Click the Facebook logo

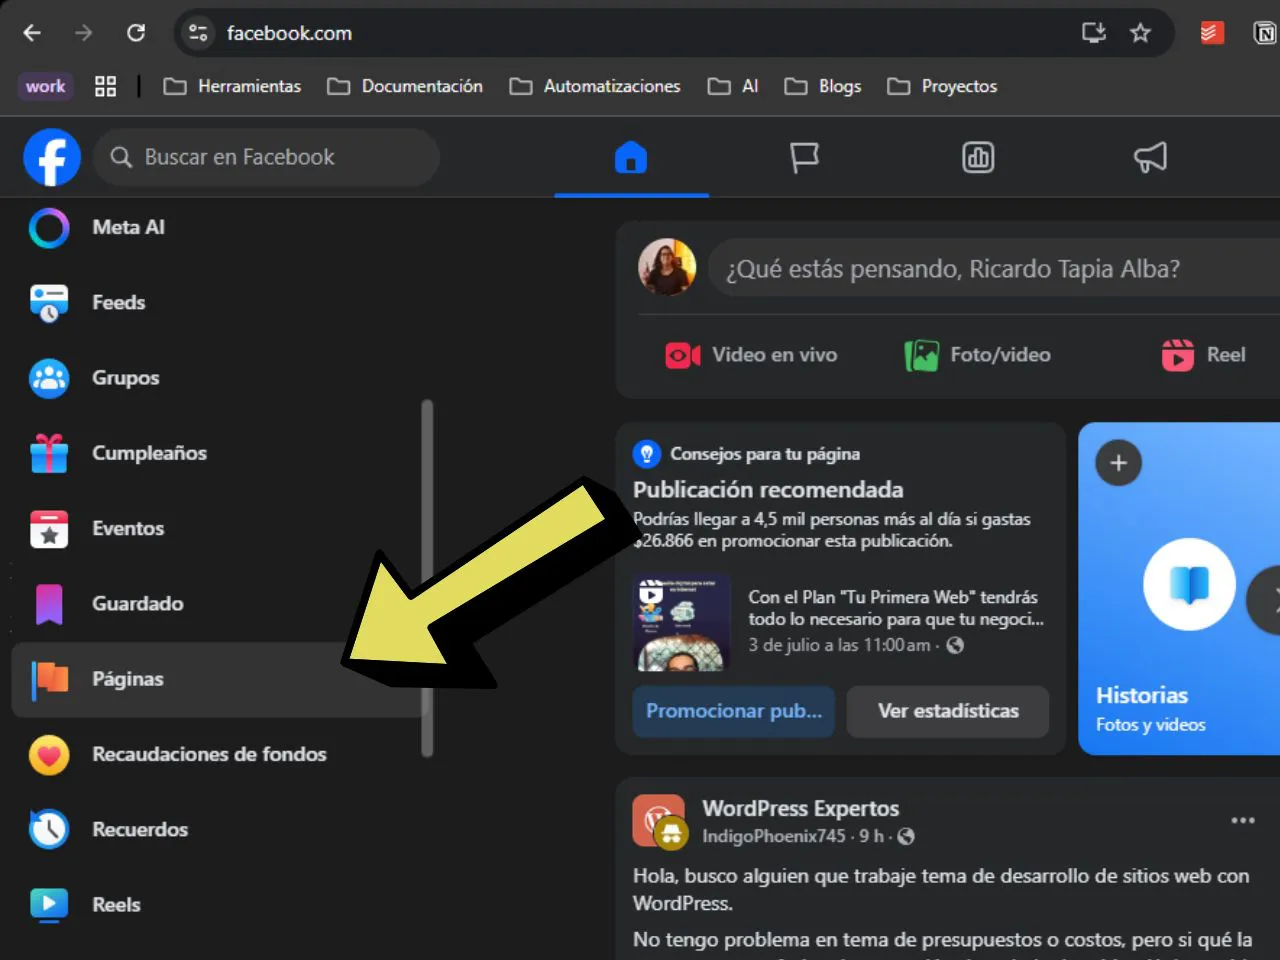(52, 157)
